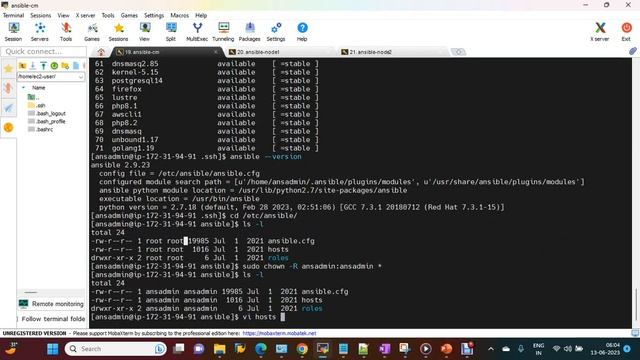640x360 pixels.
Task: Show hidden system tray icons
Action: (491, 349)
